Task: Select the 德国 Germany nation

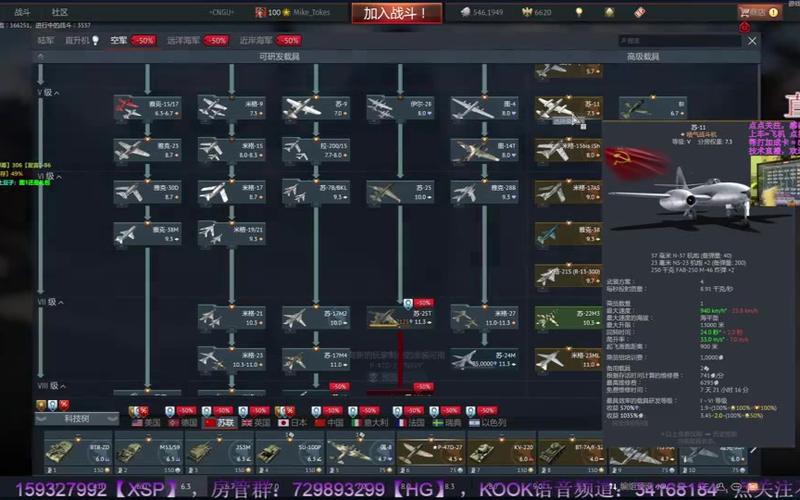Action: [183, 423]
